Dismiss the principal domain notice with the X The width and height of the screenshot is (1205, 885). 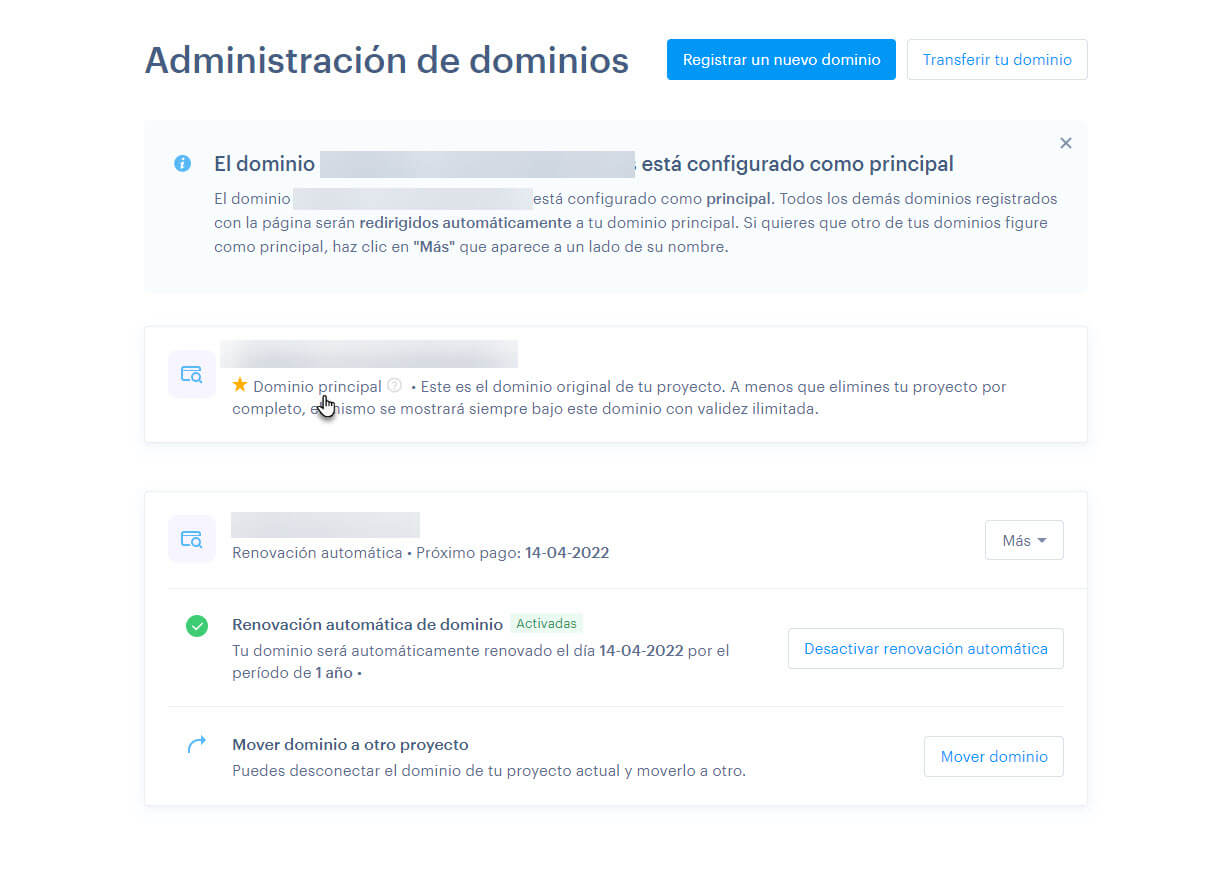(1065, 143)
